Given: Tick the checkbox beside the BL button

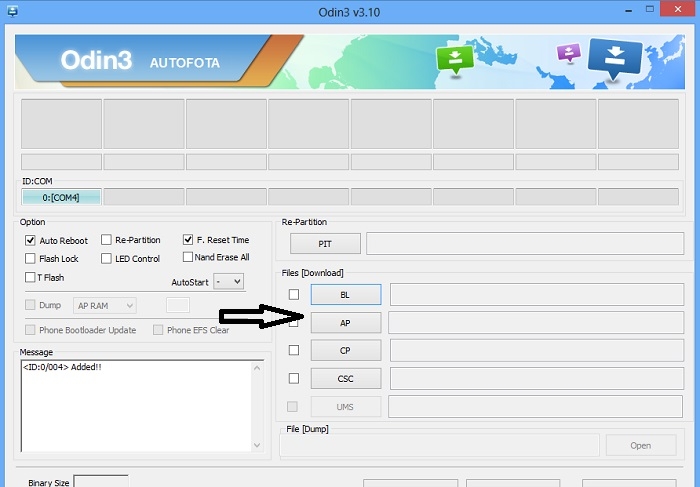Looking at the screenshot, I should tap(294, 295).
